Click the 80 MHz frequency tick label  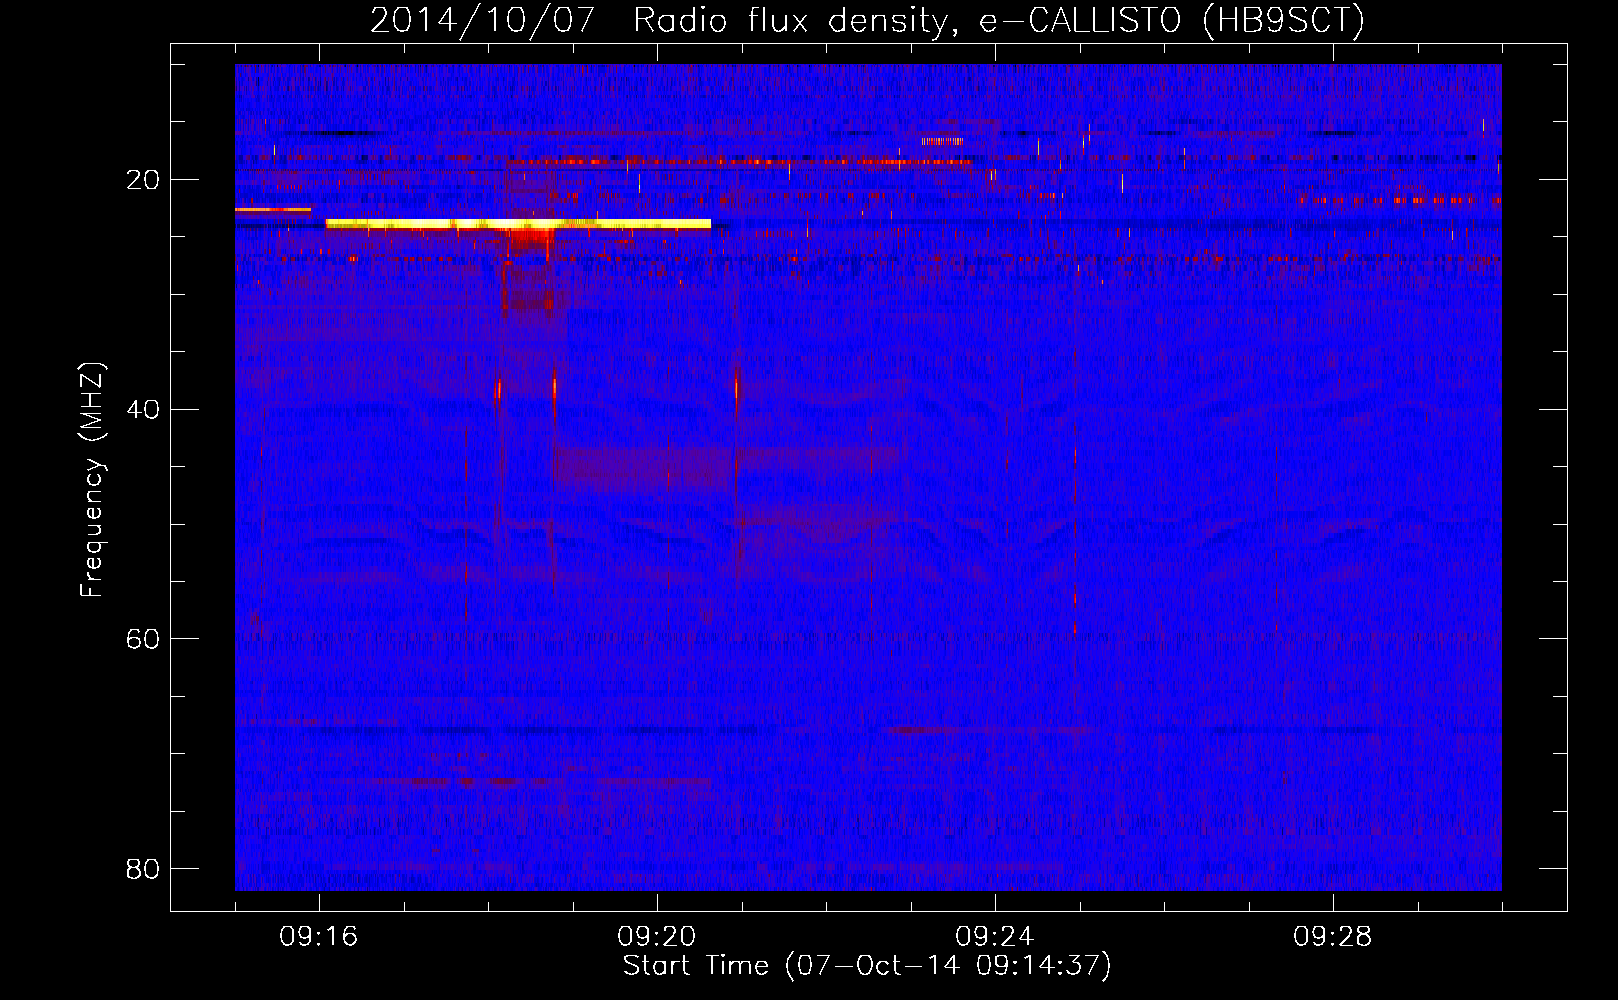[143, 868]
